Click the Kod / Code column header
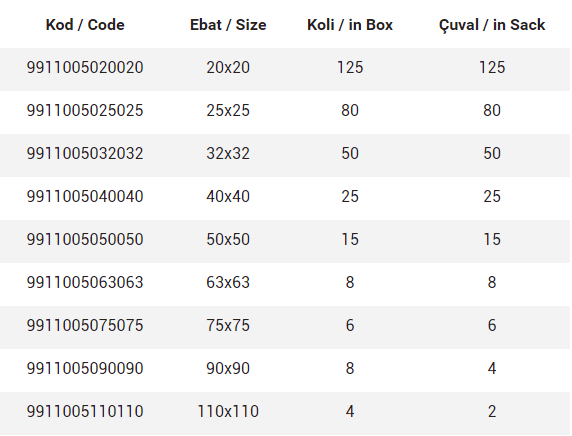This screenshot has height=436, width=572. click(x=85, y=25)
